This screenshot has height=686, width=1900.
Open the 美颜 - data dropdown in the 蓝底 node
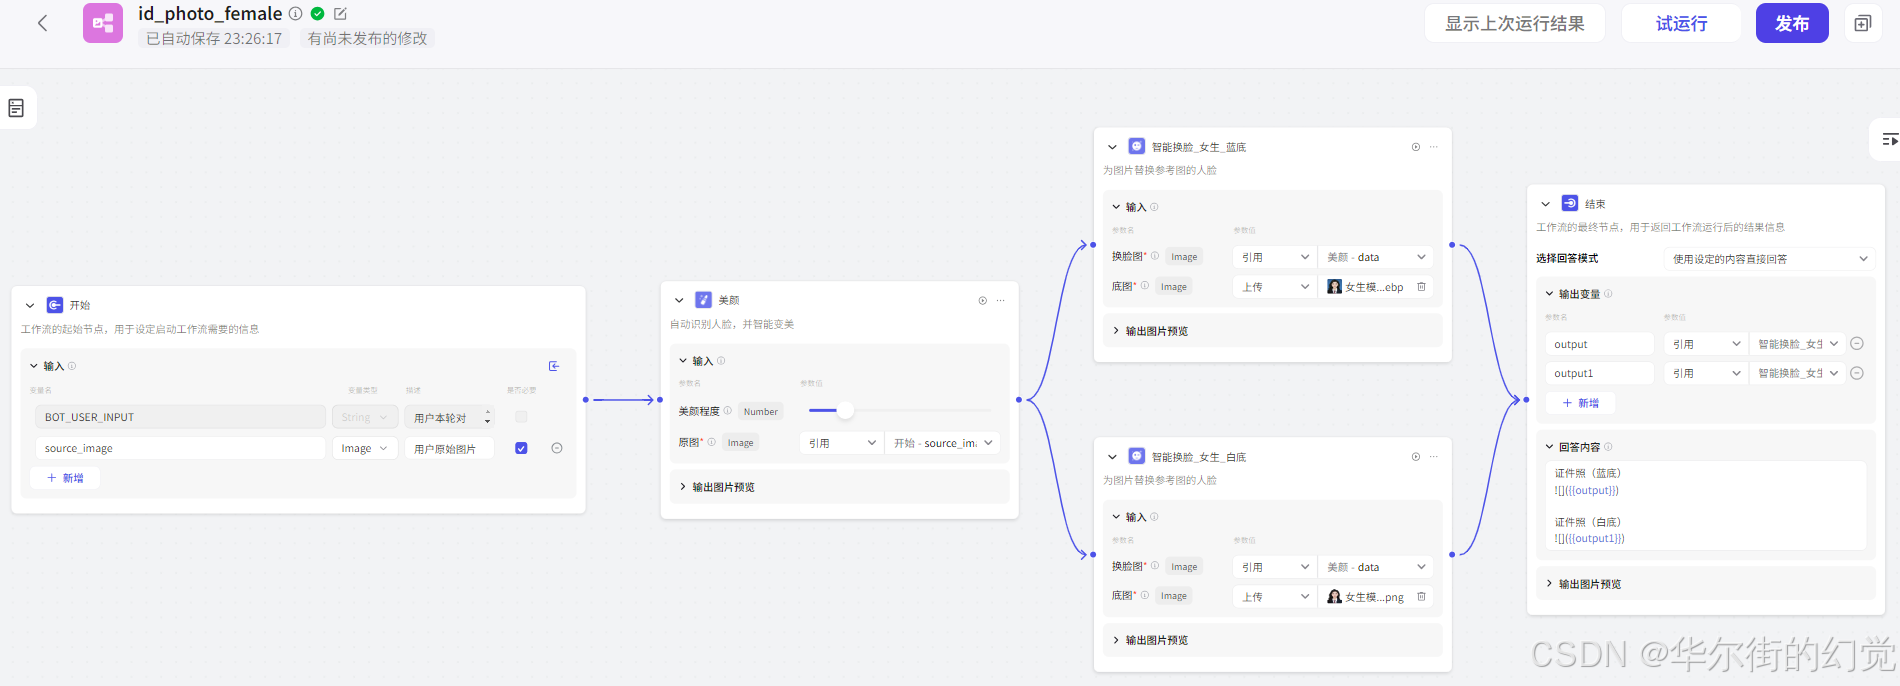(x=1376, y=257)
